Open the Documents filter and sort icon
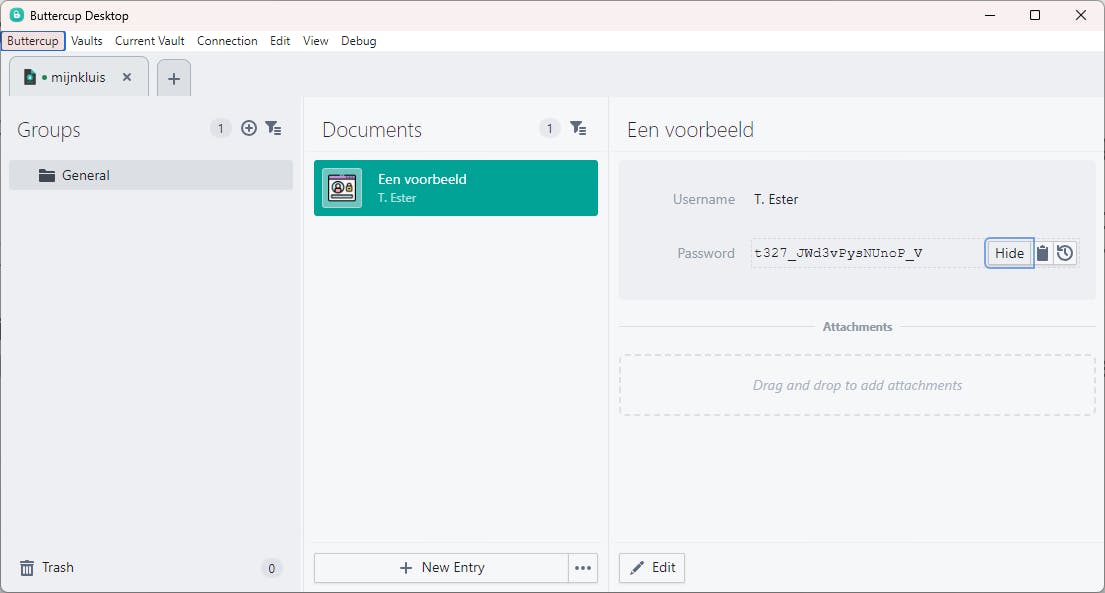The width and height of the screenshot is (1105, 593). click(578, 128)
